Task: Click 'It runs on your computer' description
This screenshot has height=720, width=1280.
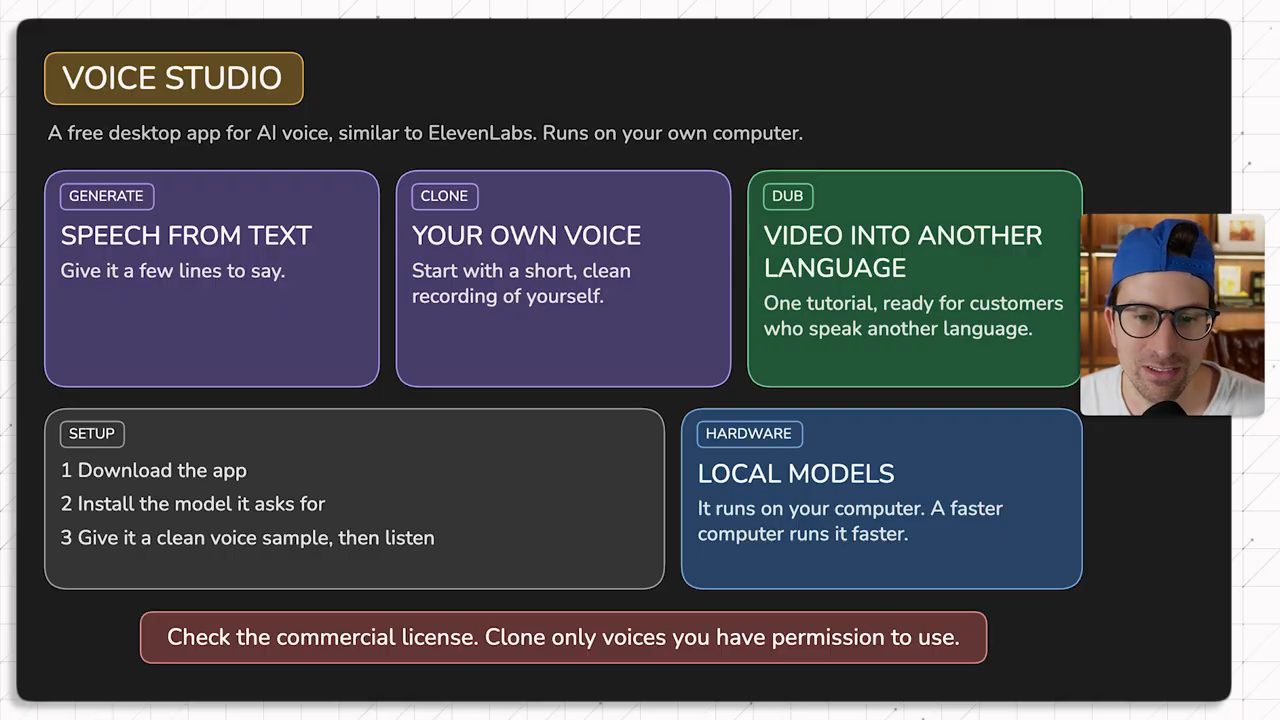Action: point(850,521)
